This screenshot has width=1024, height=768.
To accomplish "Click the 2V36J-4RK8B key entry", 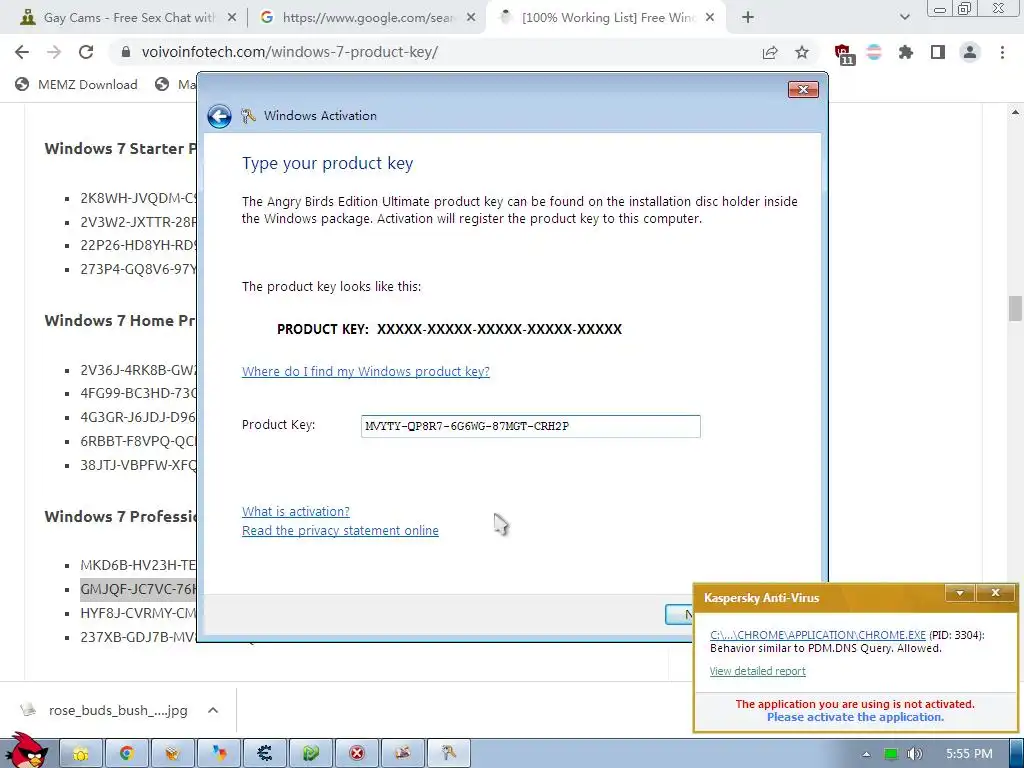I will point(138,370).
